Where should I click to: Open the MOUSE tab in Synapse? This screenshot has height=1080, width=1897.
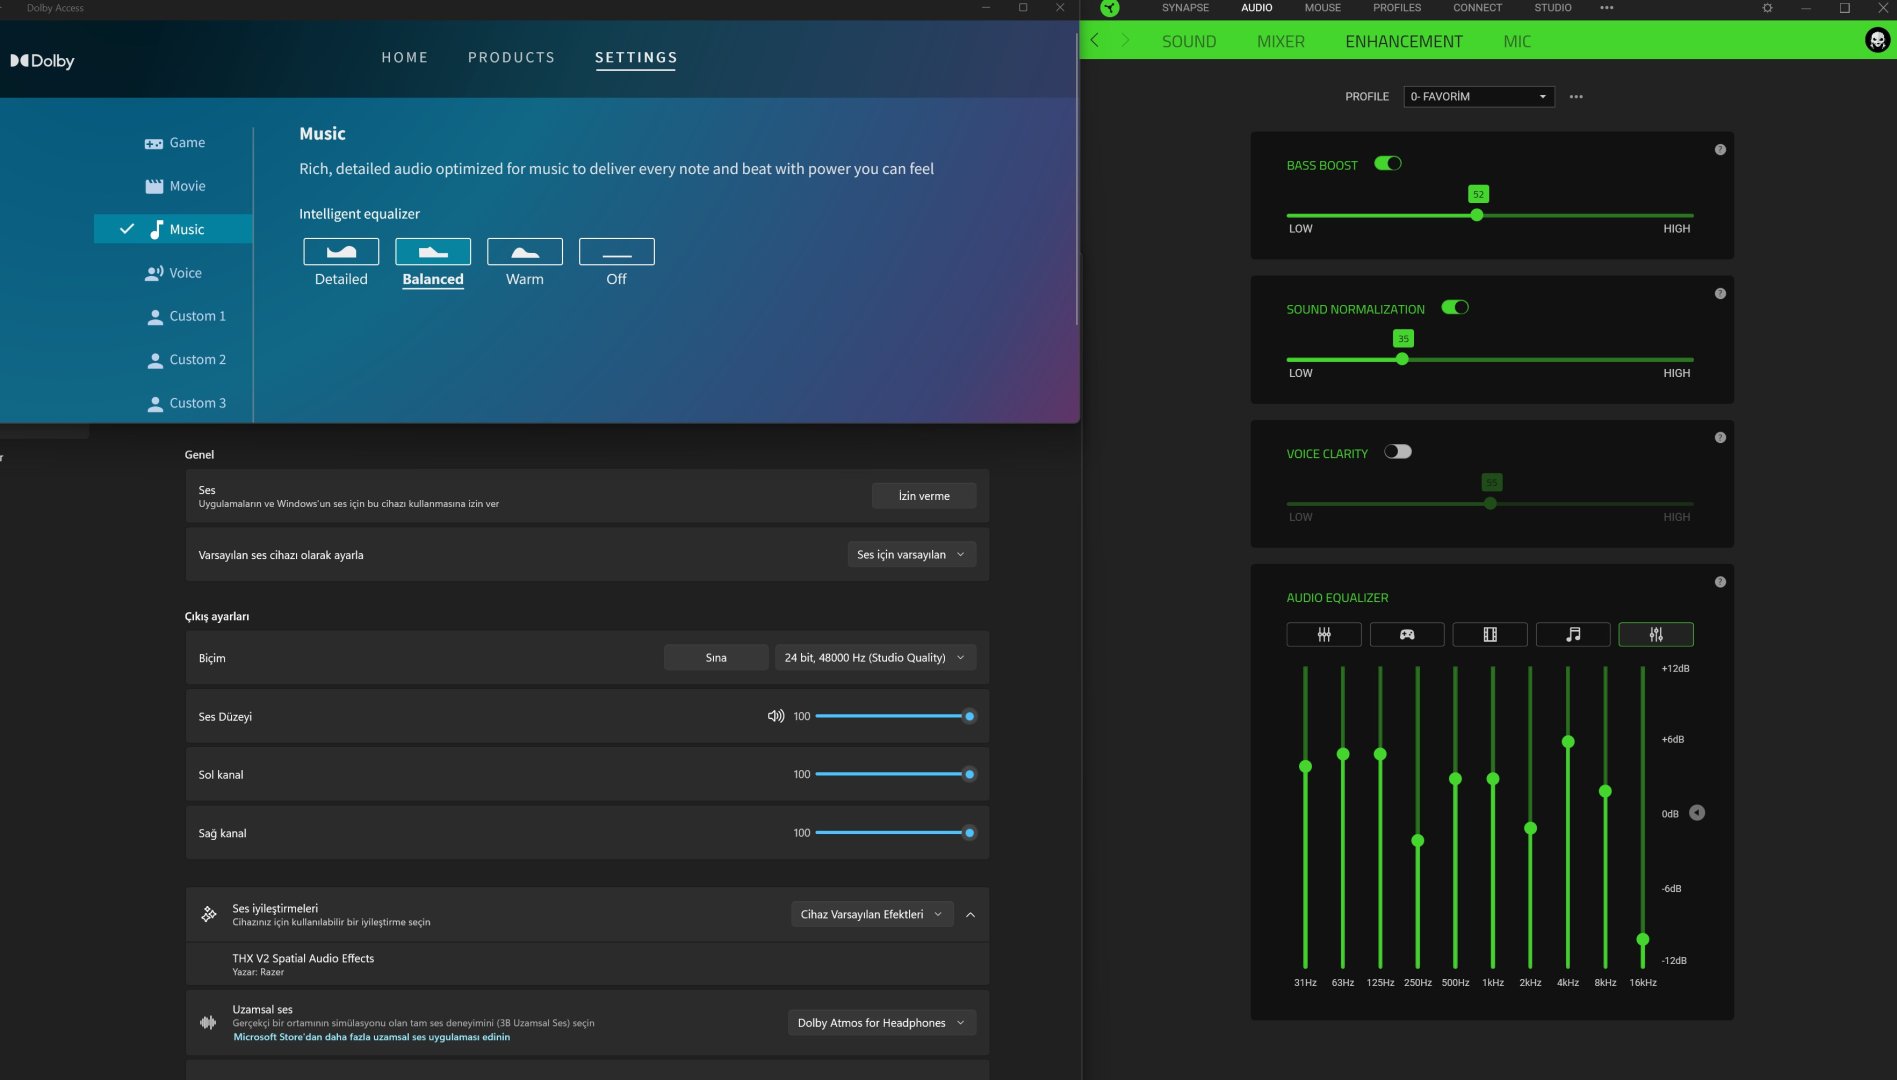[1323, 8]
